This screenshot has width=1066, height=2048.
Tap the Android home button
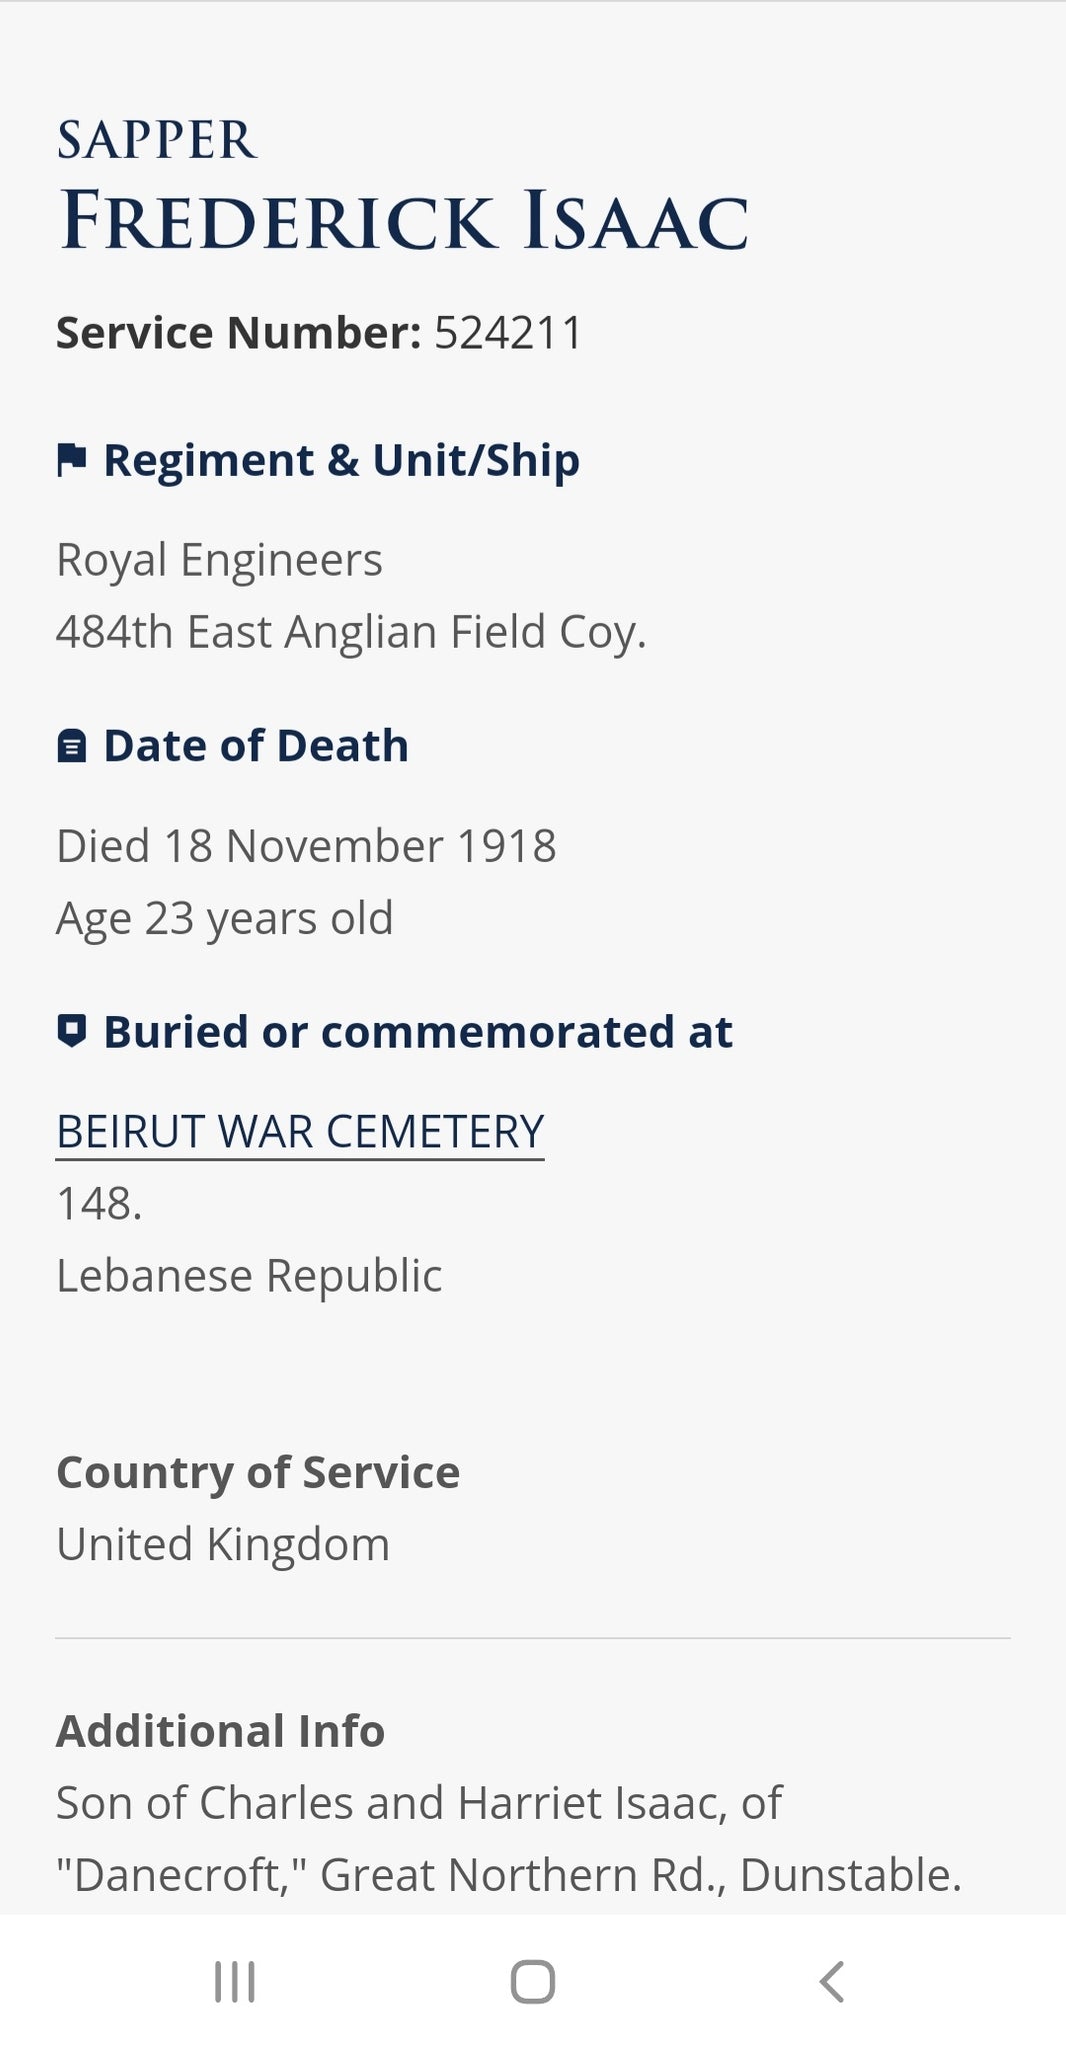click(533, 1982)
